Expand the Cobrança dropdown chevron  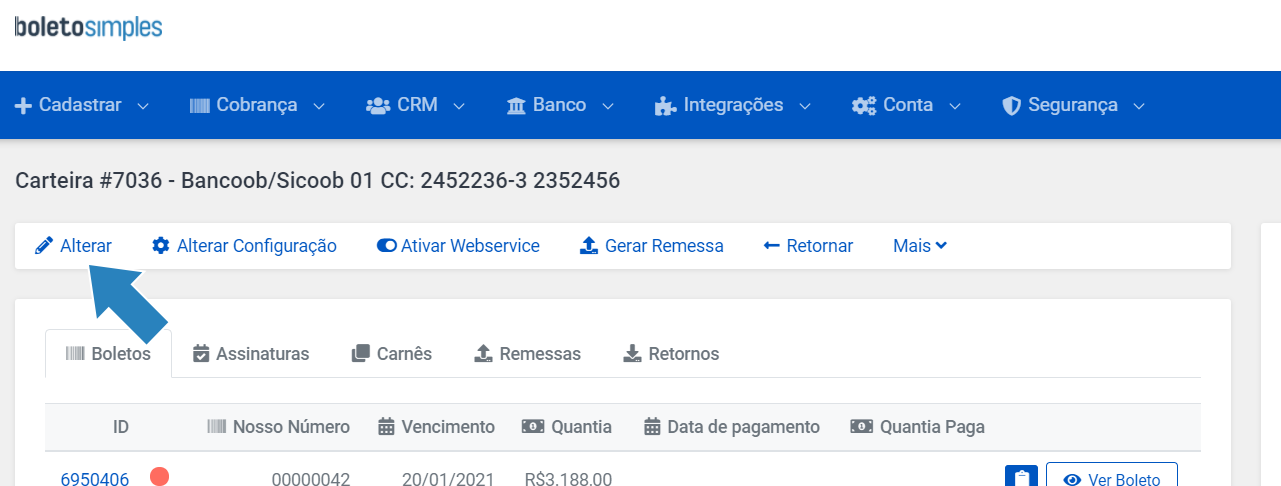coord(319,106)
